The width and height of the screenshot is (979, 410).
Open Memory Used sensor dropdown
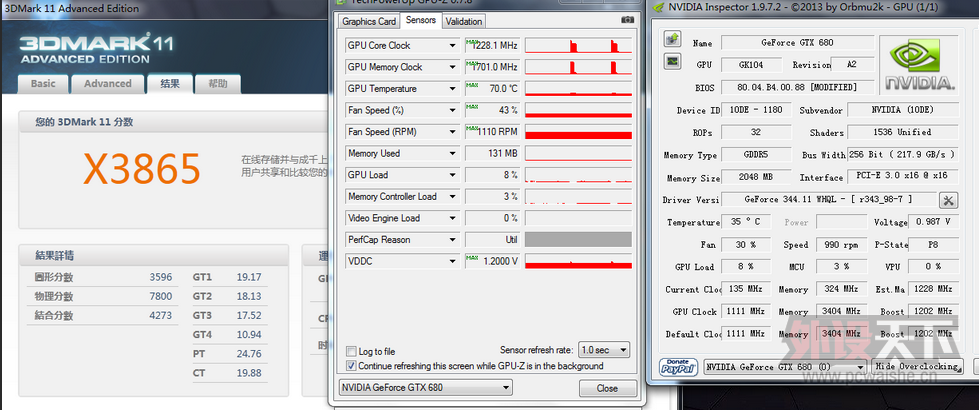[453, 154]
